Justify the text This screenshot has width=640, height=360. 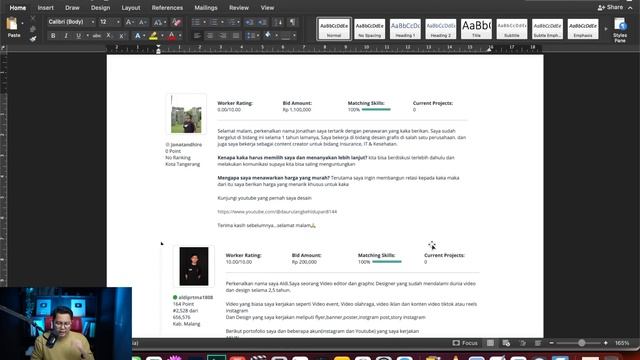[x=236, y=36]
